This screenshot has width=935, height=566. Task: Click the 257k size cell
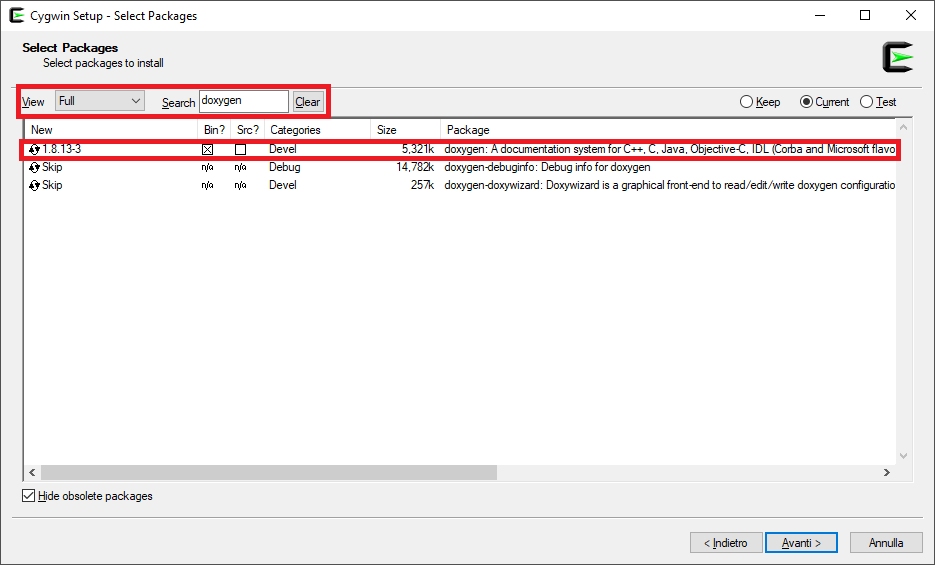coord(422,185)
